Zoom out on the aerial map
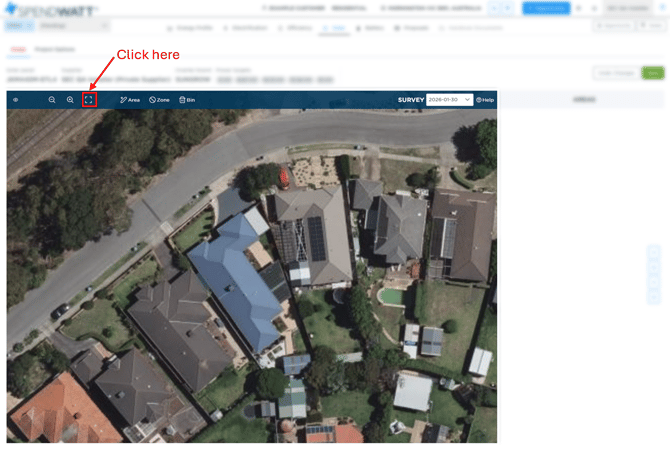The image size is (670, 450). pos(52,100)
